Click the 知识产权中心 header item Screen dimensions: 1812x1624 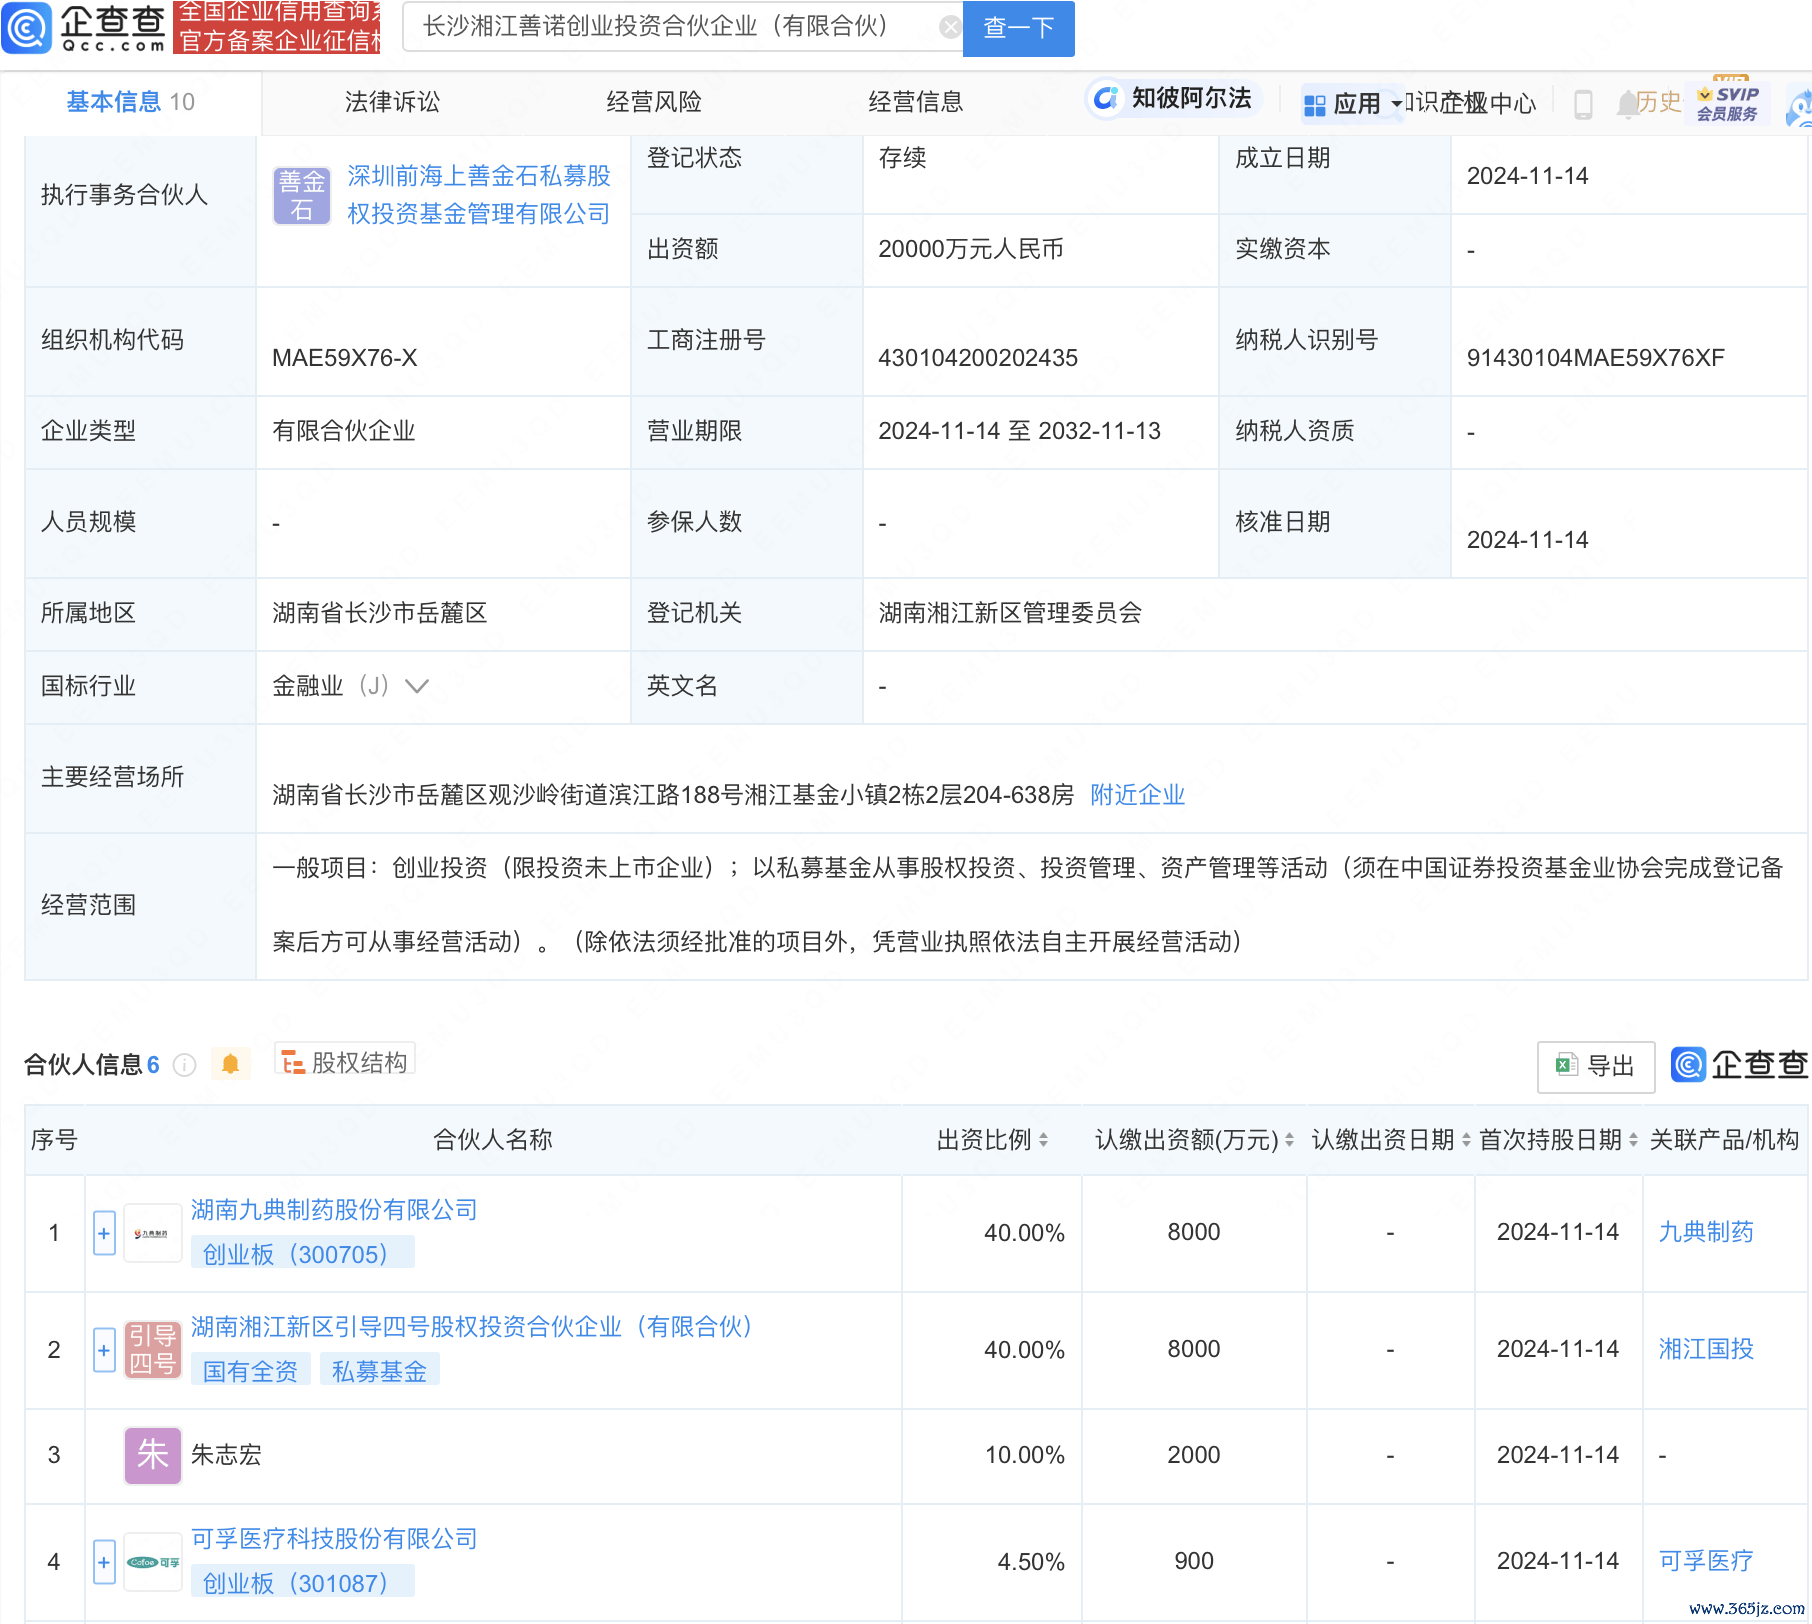pyautogui.click(x=1471, y=103)
